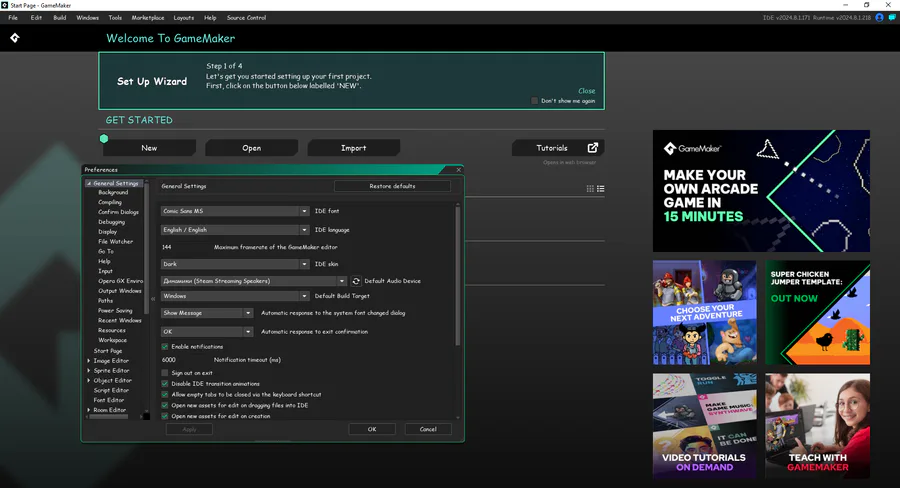The image size is (900, 488).
Task: Click Restore defaults in Preferences
Action: click(x=393, y=186)
